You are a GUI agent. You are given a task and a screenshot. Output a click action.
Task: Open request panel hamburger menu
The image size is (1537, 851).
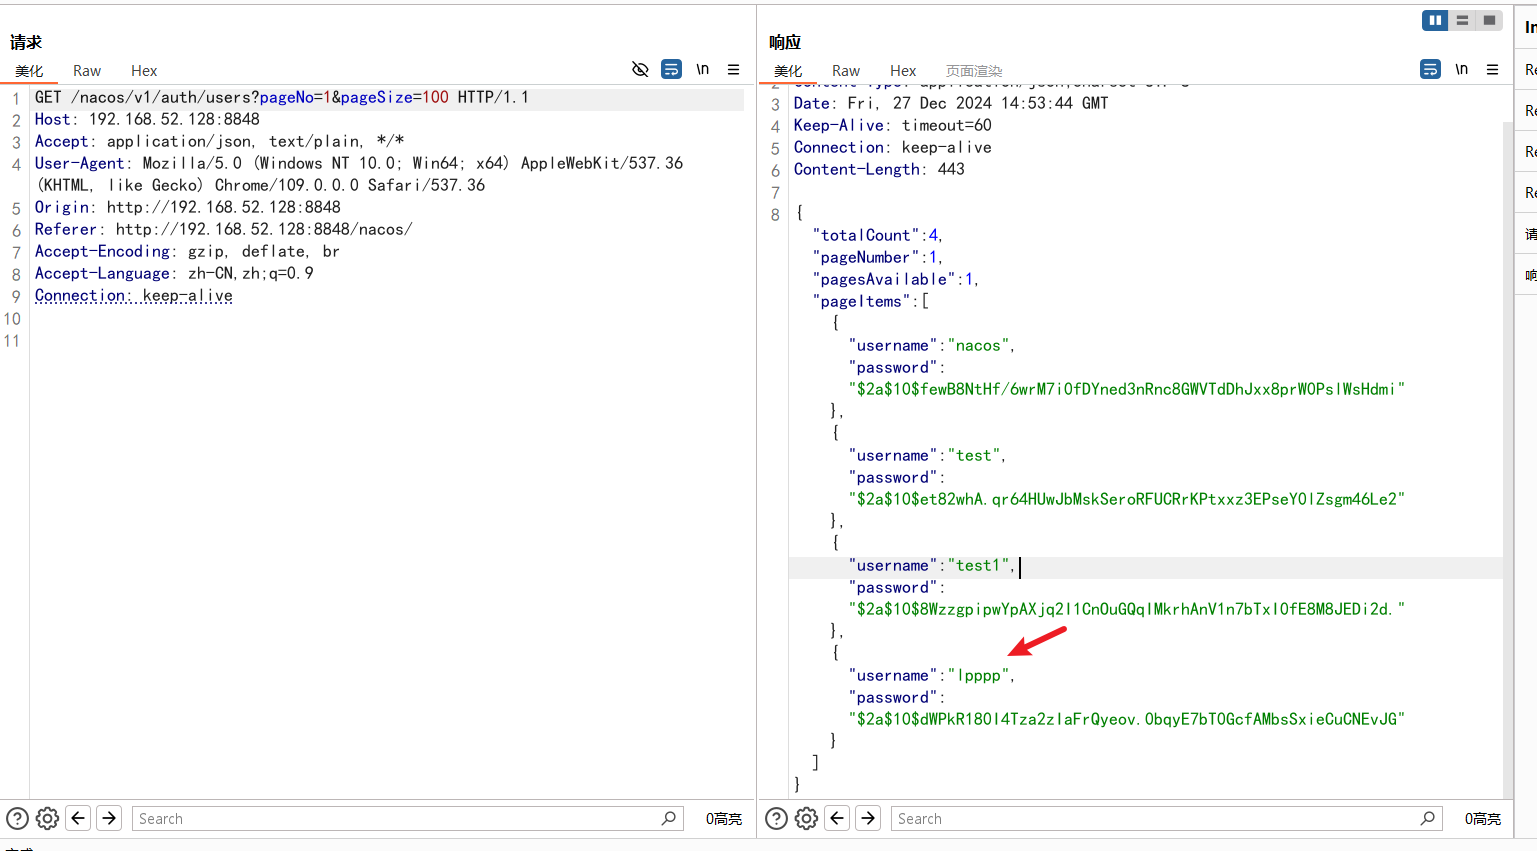[x=733, y=69]
